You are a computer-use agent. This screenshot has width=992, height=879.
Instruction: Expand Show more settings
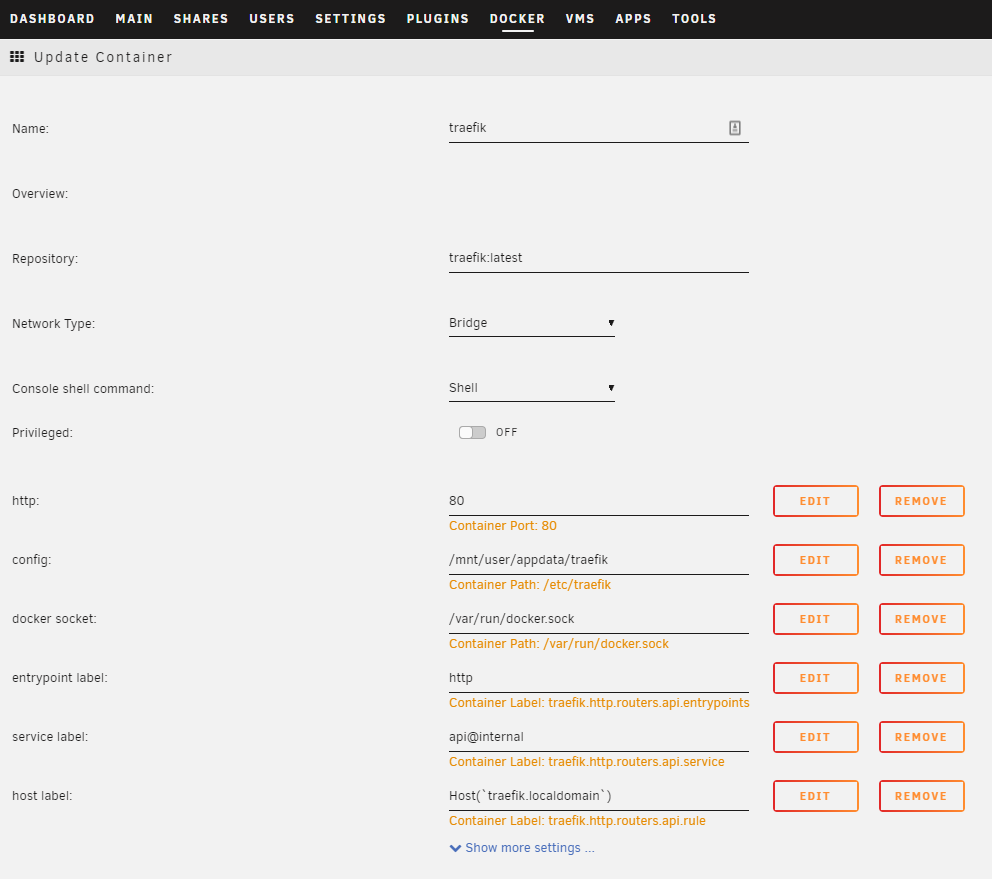point(522,848)
